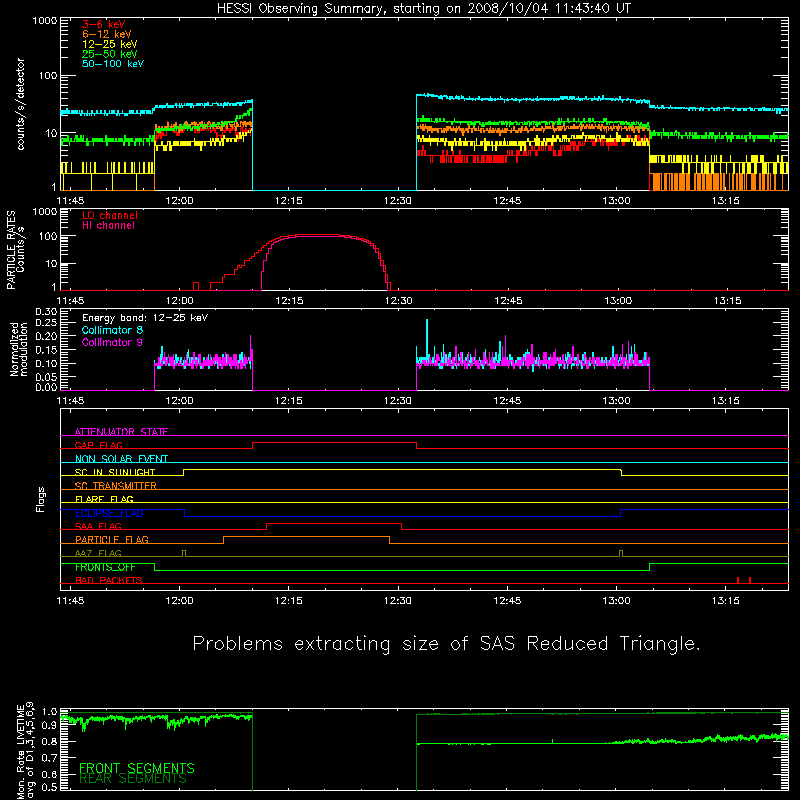Click the ATTENUATOR_STATE flag label
This screenshot has width=800, height=800.
coord(121,432)
